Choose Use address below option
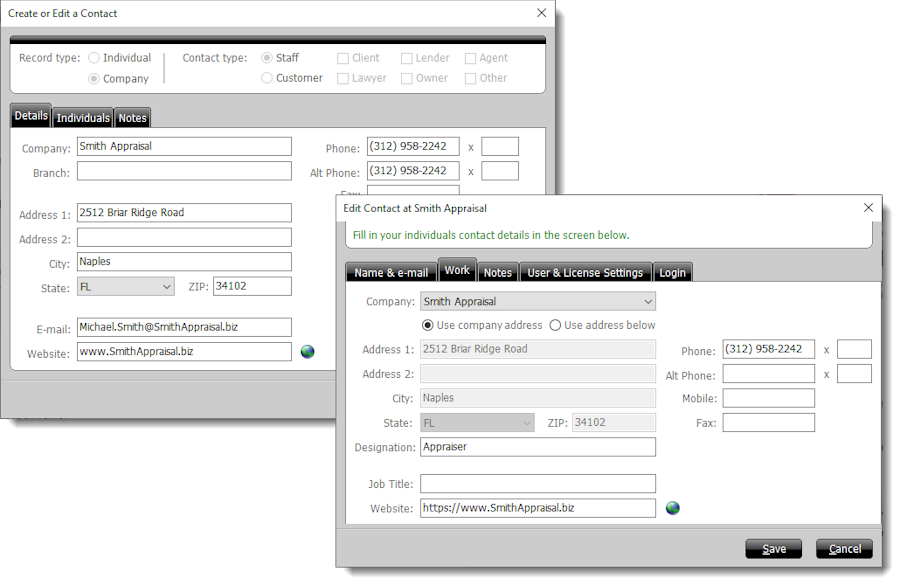The width and height of the screenshot is (900, 585). coord(555,326)
